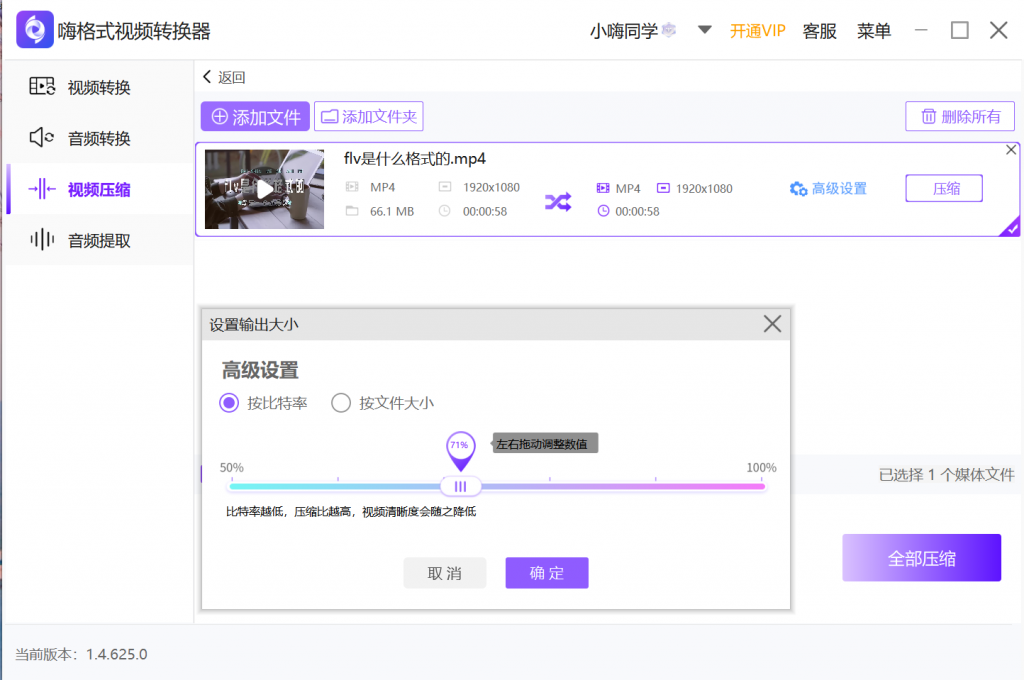Open 客服 customer service
The image size is (1024, 680).
[x=819, y=30]
